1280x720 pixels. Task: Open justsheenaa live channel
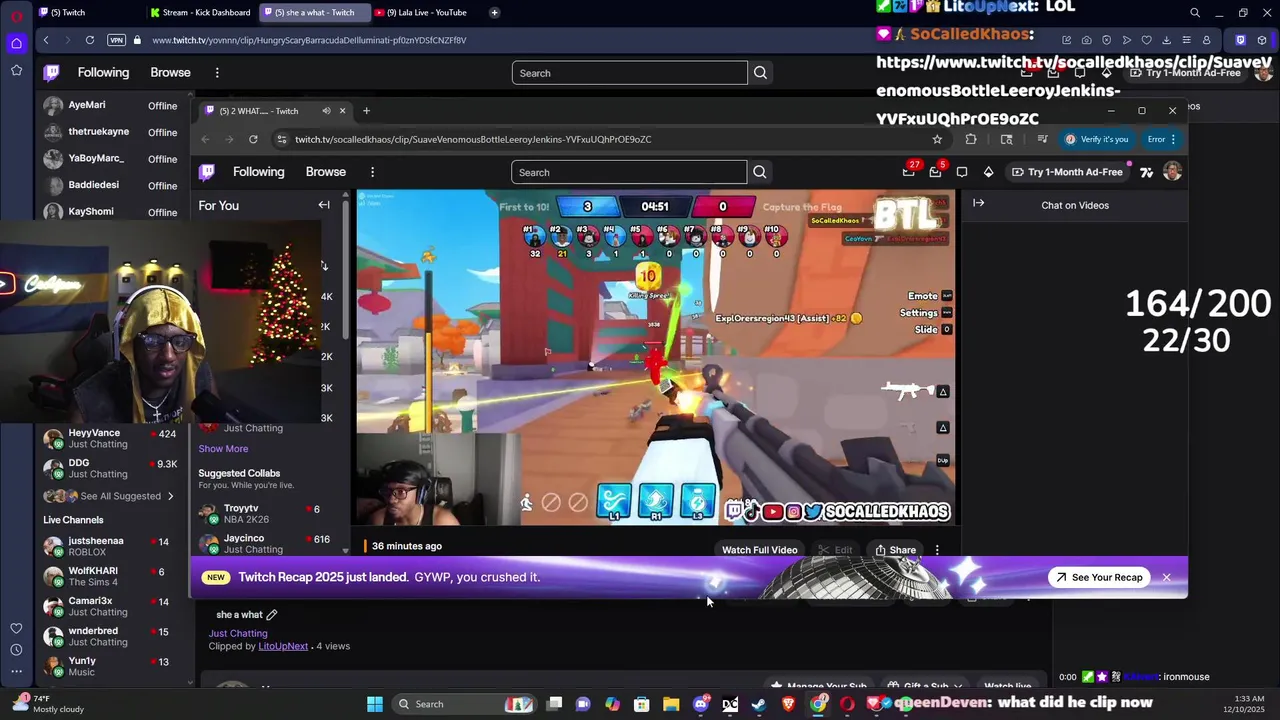pos(108,546)
